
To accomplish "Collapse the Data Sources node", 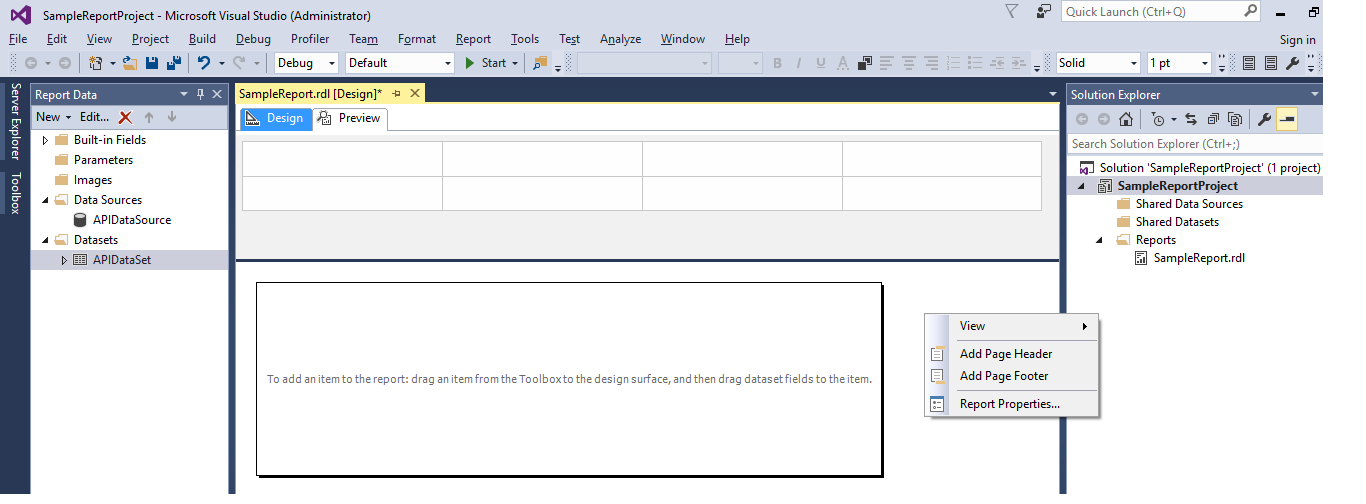I will point(45,200).
